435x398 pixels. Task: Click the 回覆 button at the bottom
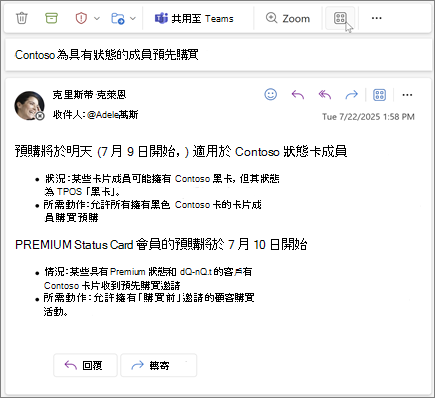tap(85, 365)
